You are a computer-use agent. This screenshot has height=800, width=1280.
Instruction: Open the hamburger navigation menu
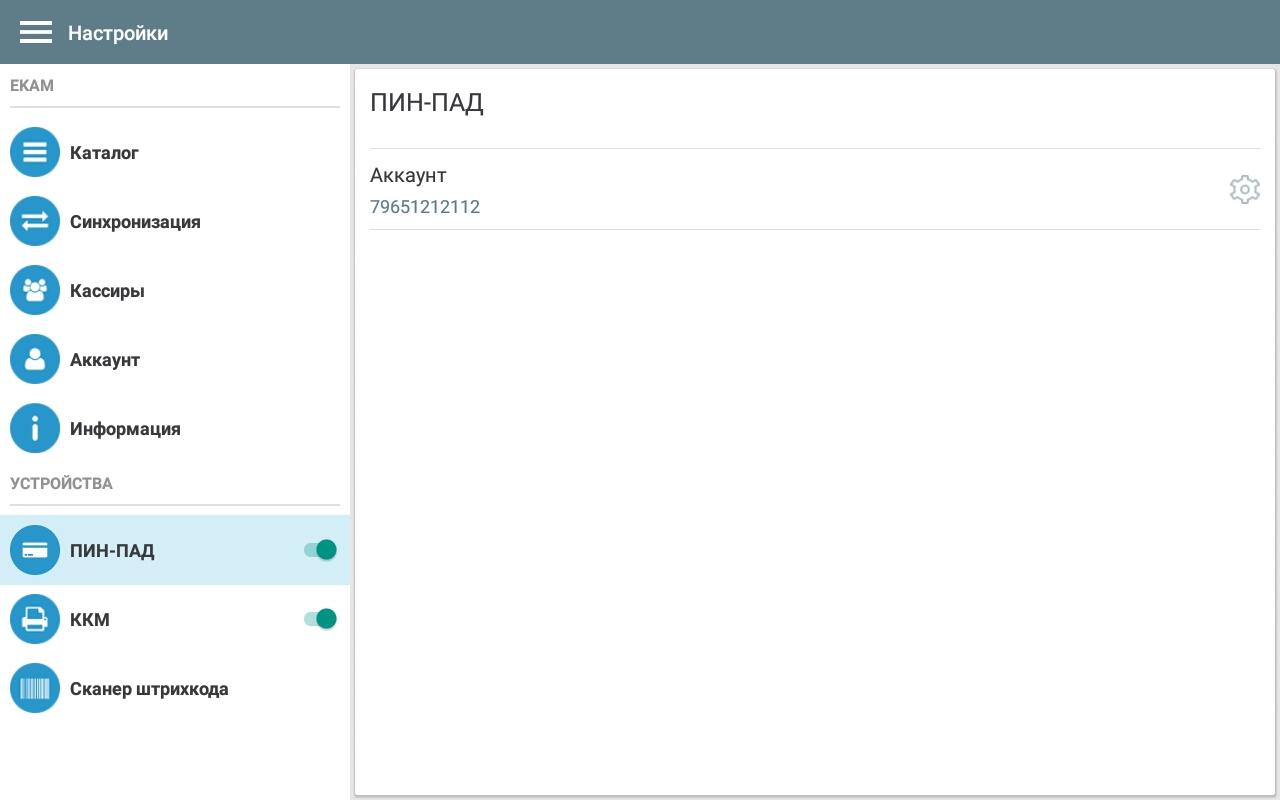pyautogui.click(x=35, y=33)
